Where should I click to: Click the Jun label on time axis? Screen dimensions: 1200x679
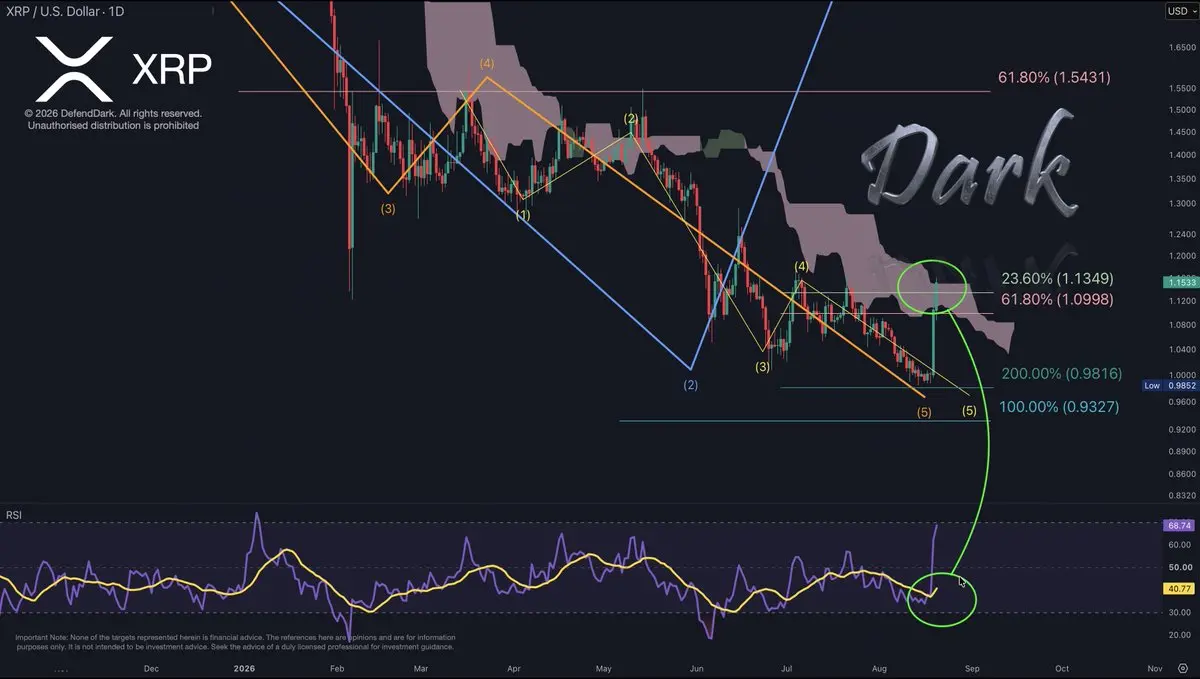(697, 668)
